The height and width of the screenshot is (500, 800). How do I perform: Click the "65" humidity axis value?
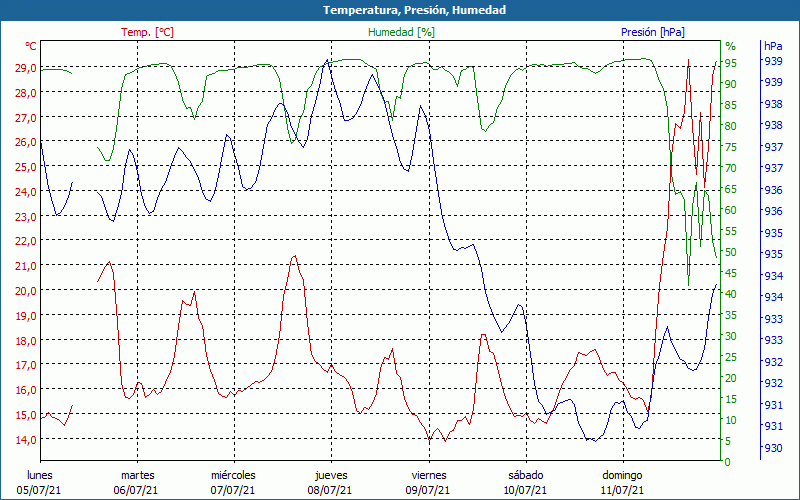(x=731, y=189)
